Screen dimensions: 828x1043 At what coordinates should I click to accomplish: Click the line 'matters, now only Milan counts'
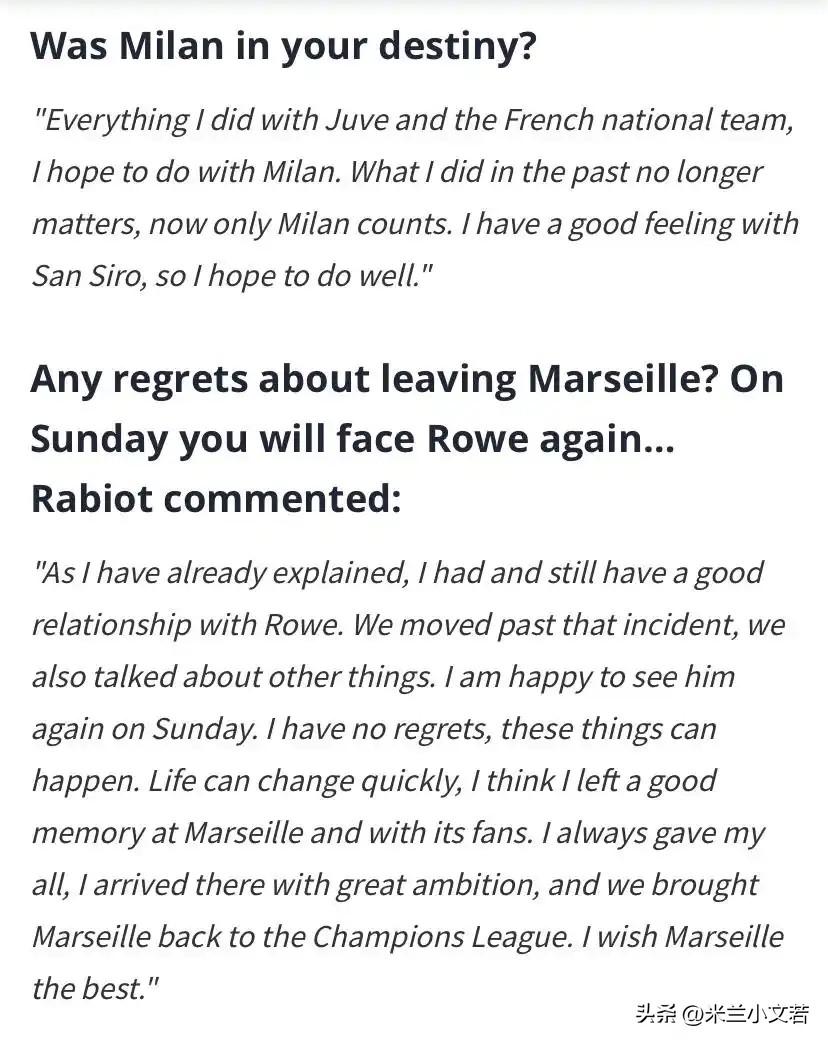416,225
